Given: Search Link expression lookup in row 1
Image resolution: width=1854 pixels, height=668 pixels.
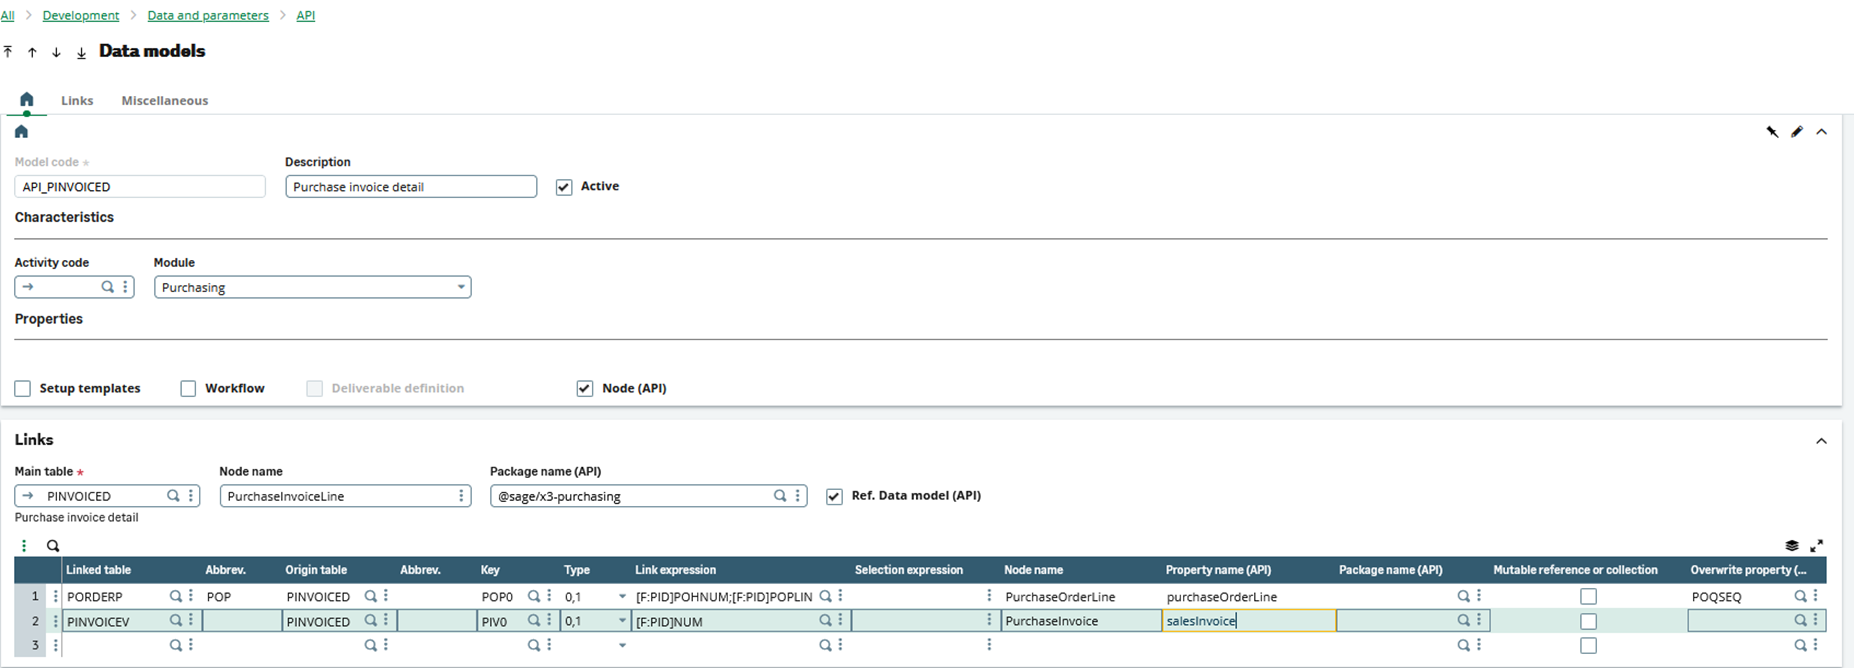Looking at the screenshot, I should click(825, 596).
